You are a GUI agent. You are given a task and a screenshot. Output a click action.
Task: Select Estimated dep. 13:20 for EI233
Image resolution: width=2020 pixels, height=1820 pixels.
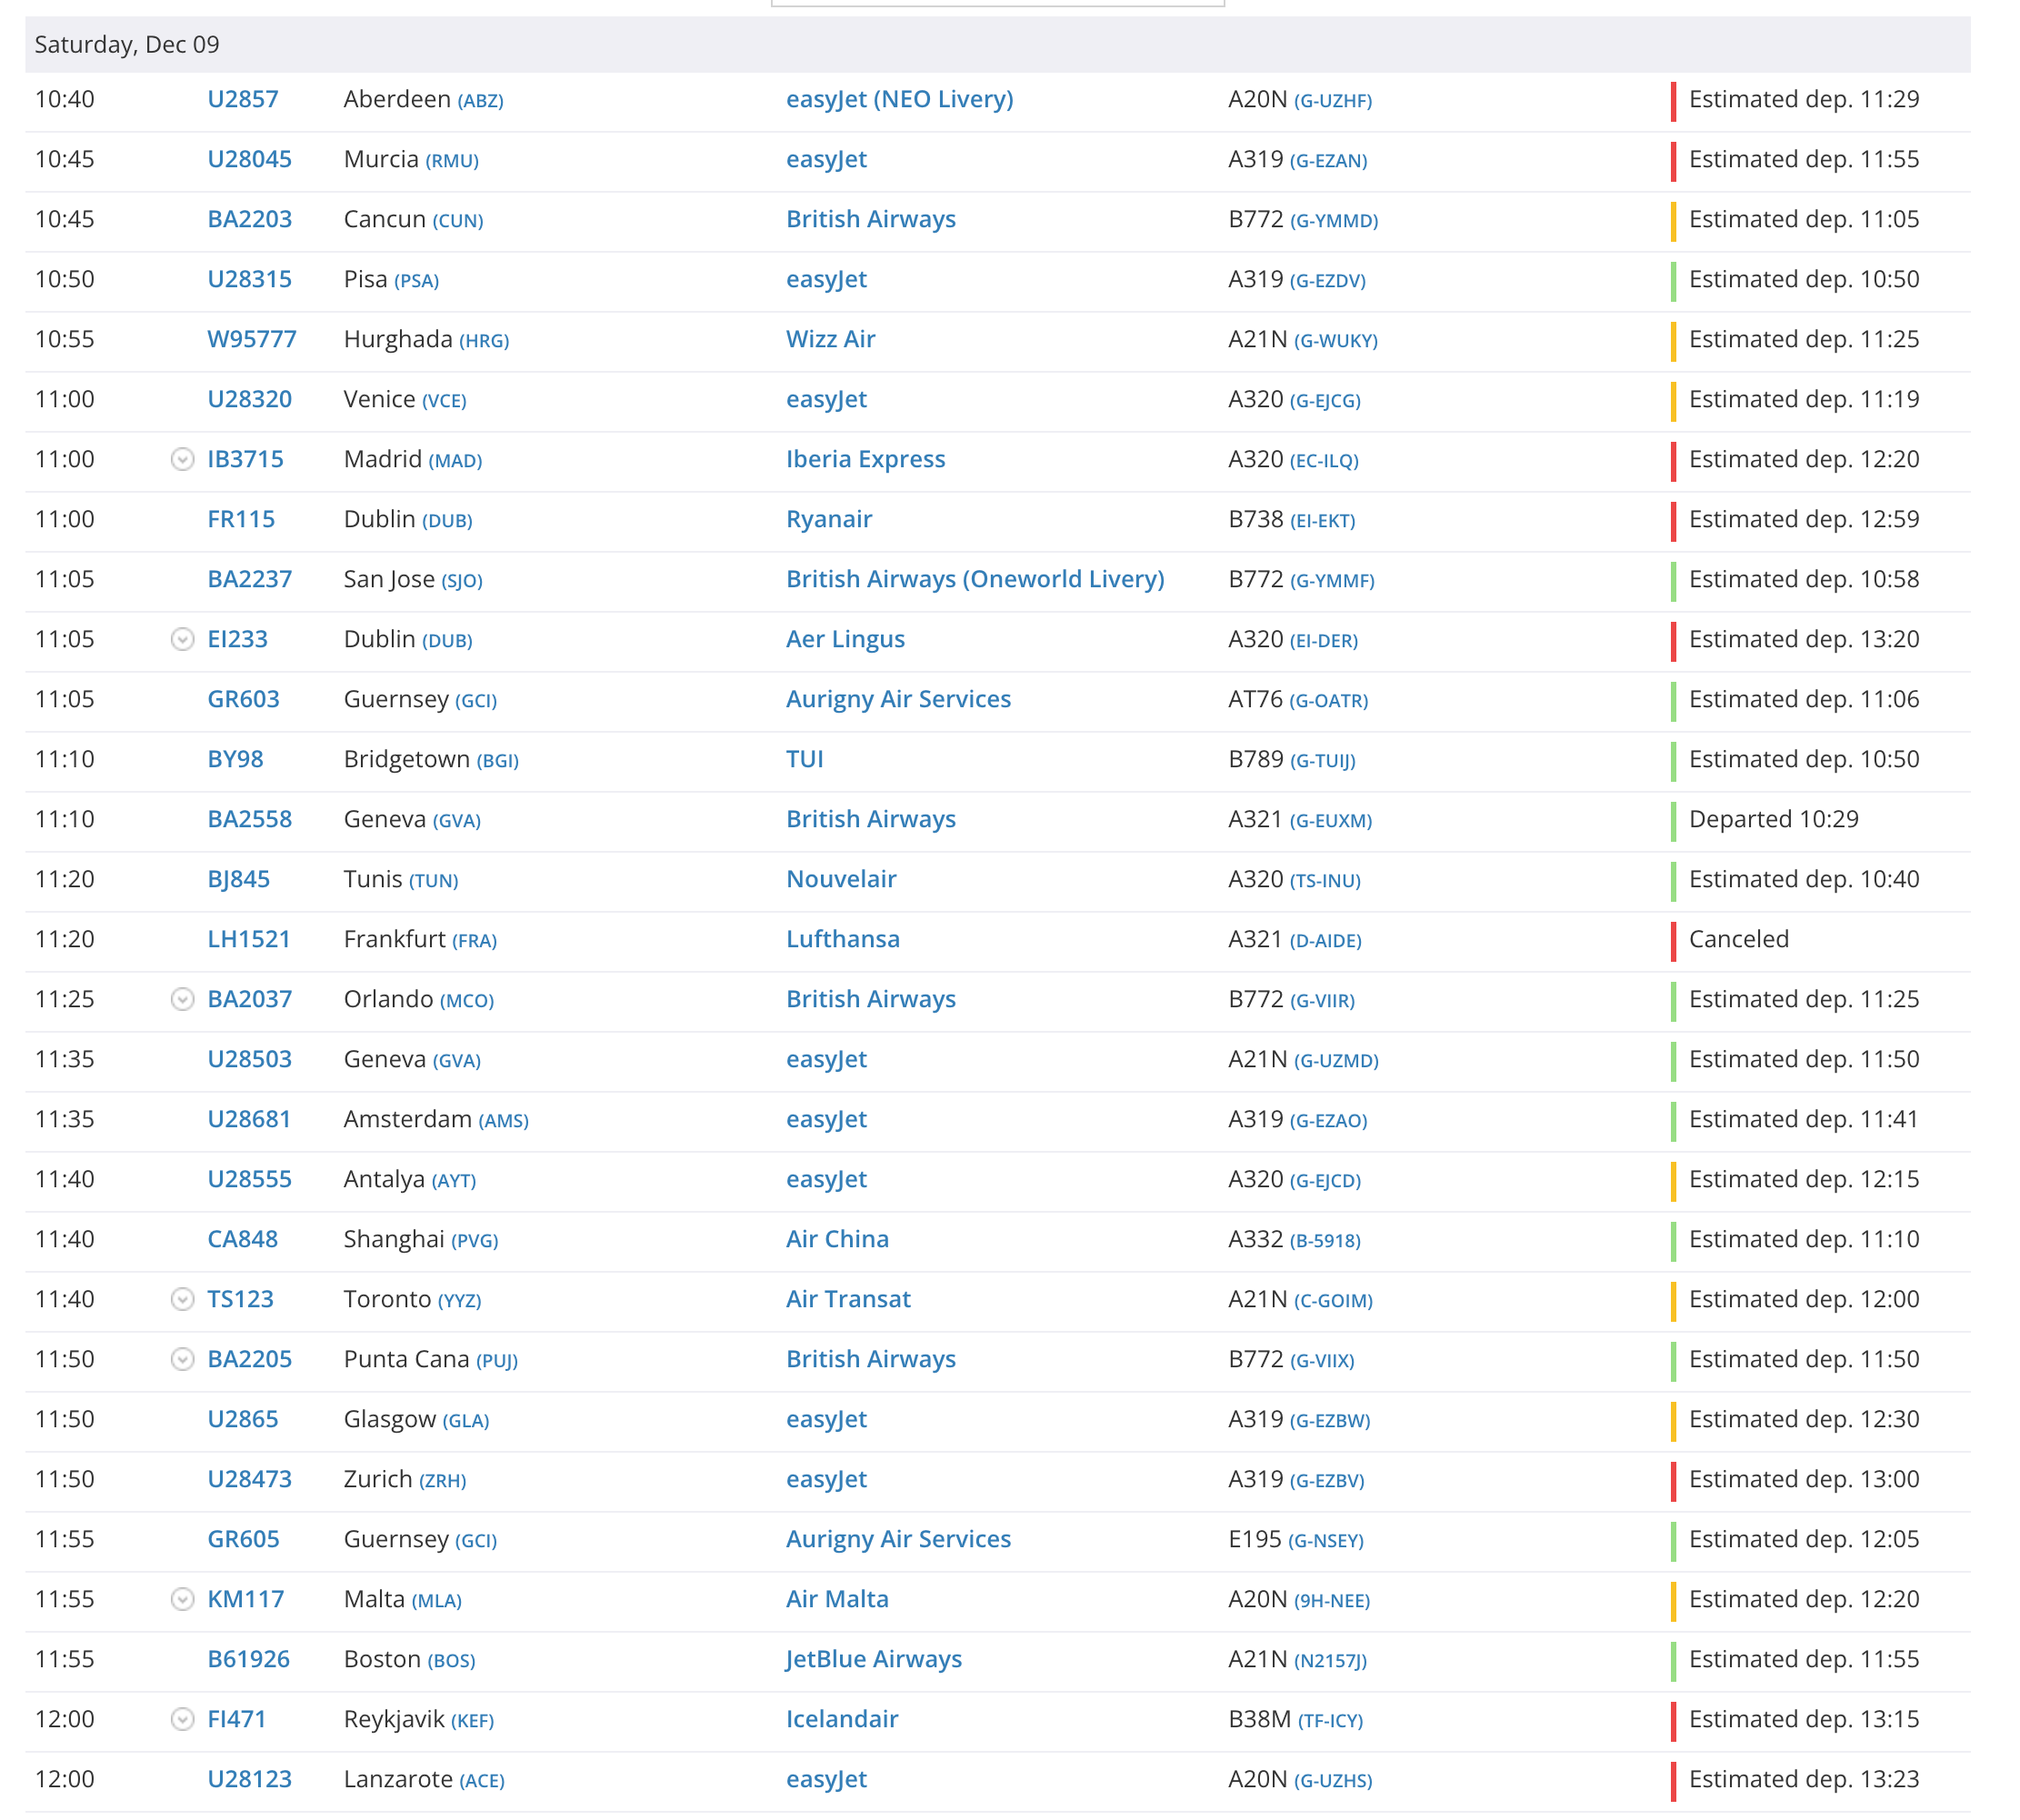tap(1804, 639)
